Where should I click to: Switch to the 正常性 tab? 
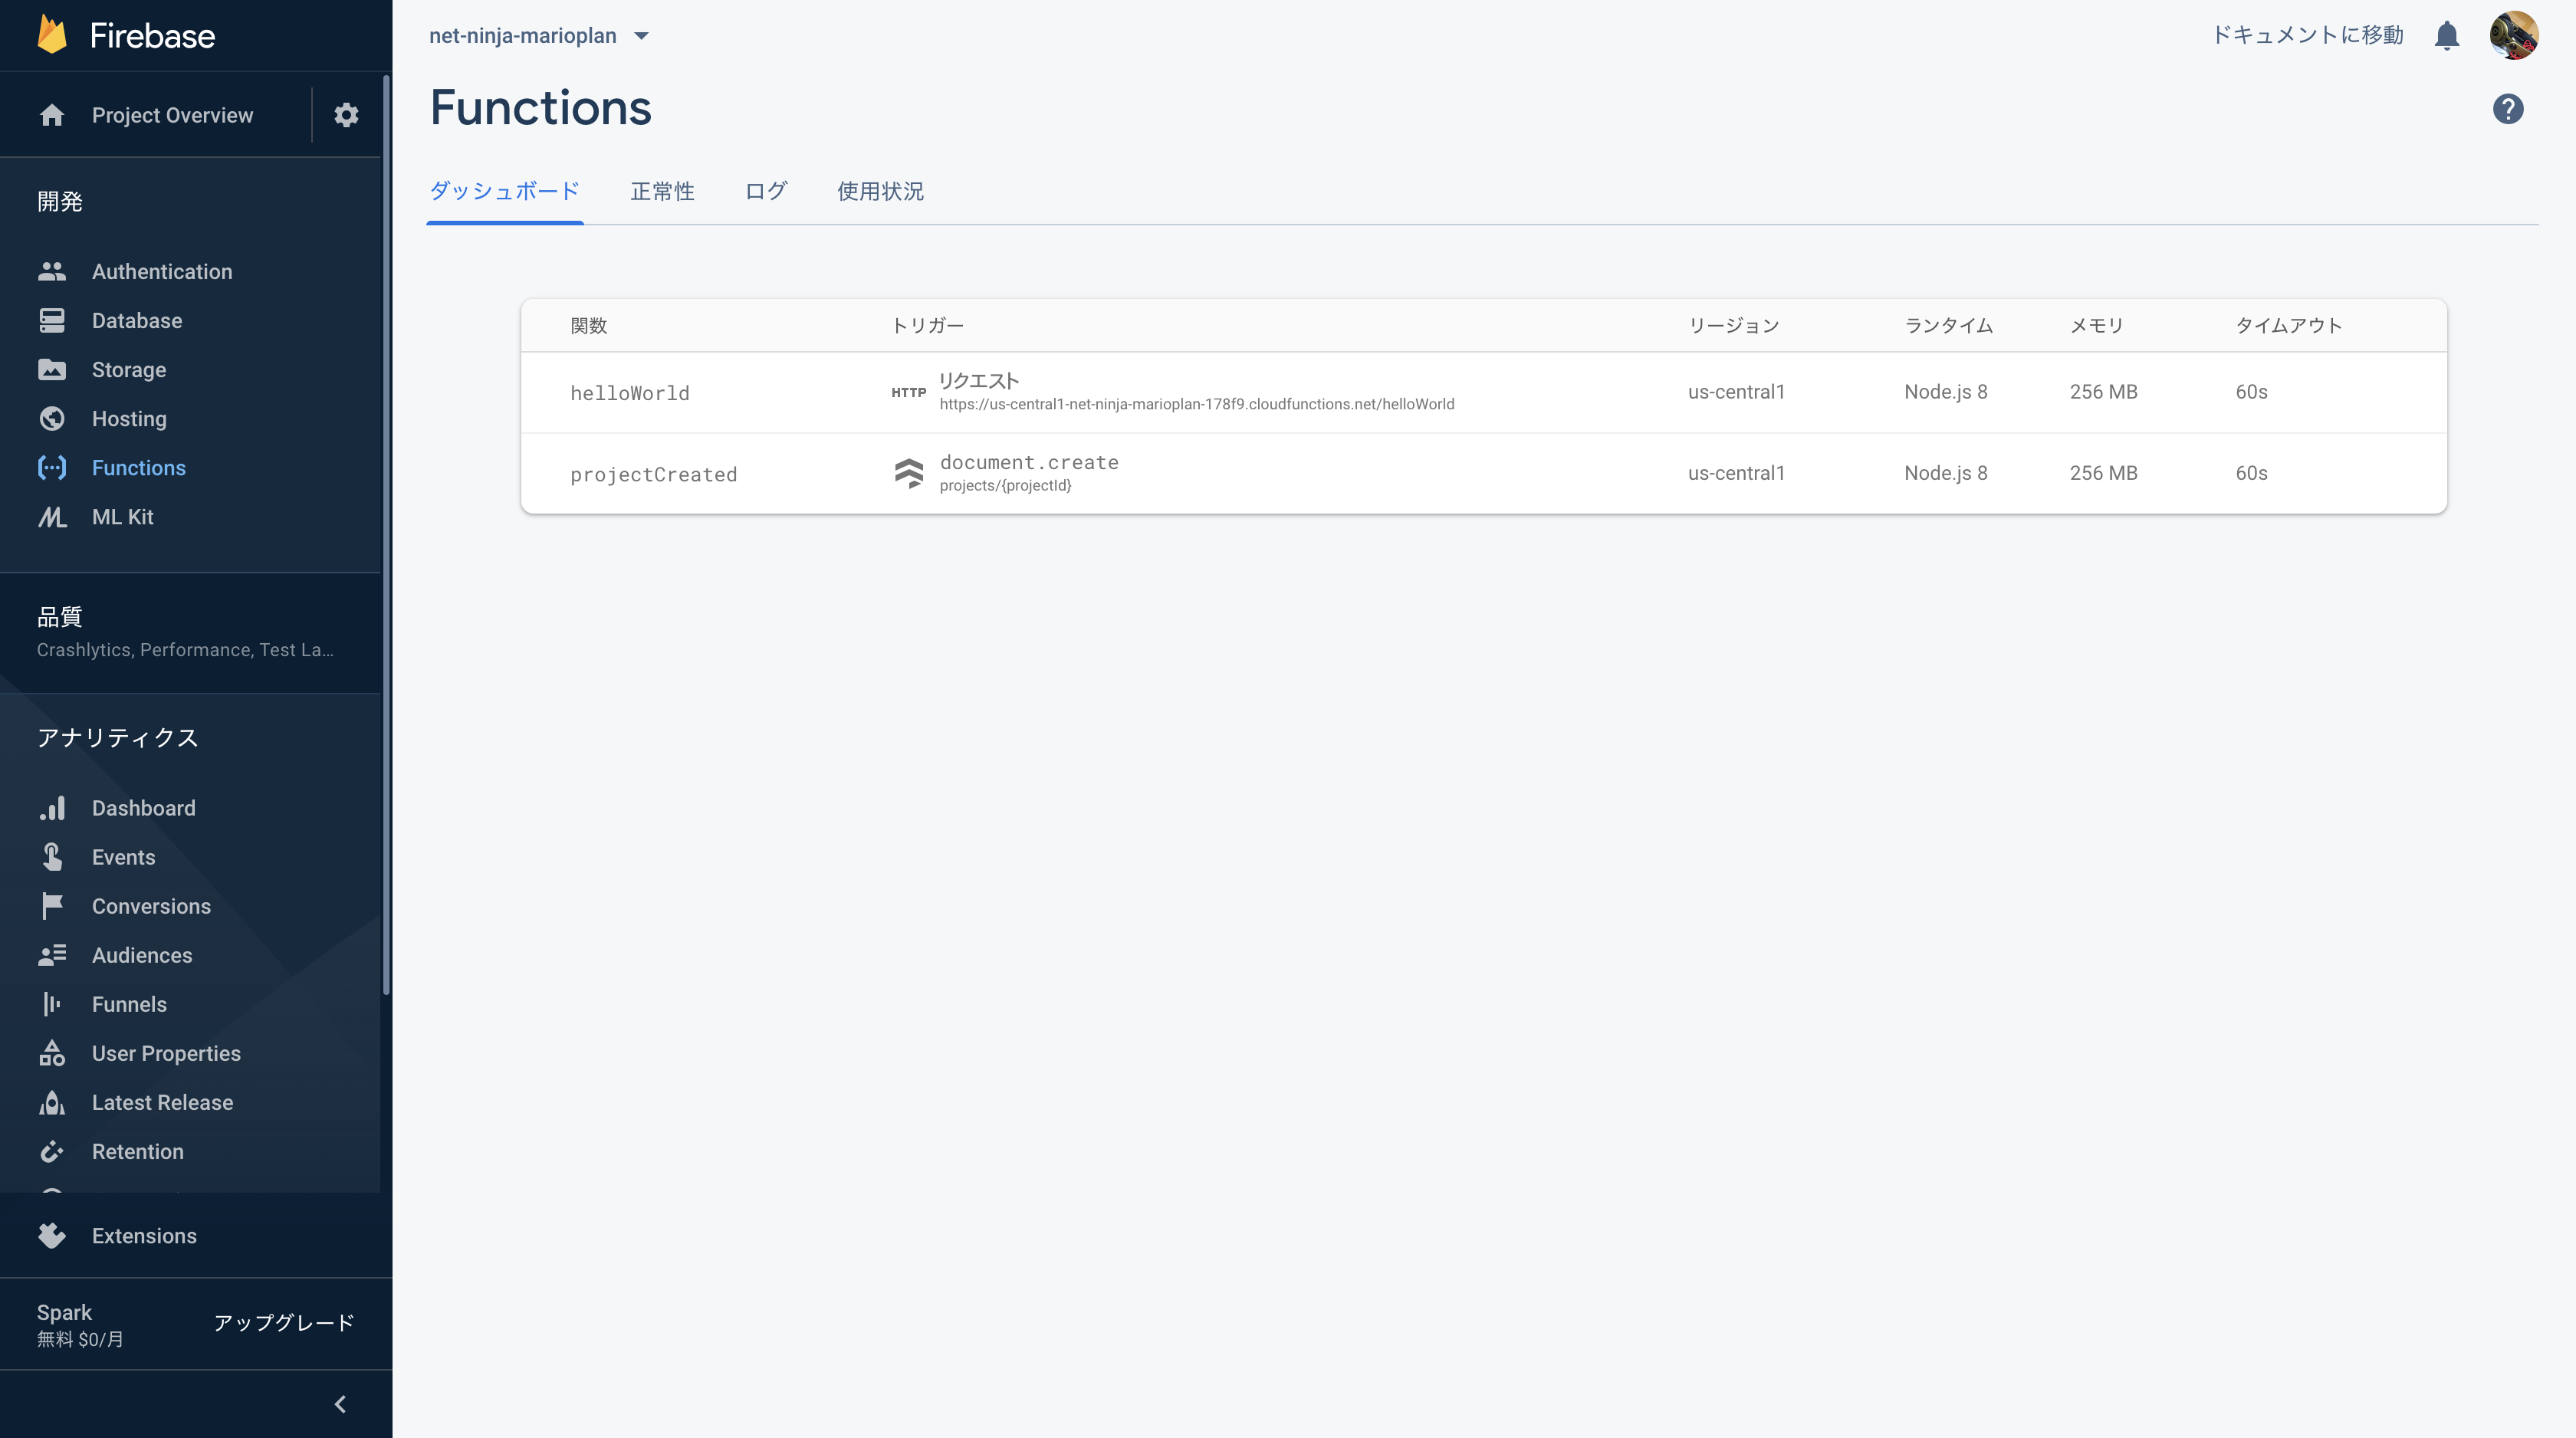(x=662, y=190)
